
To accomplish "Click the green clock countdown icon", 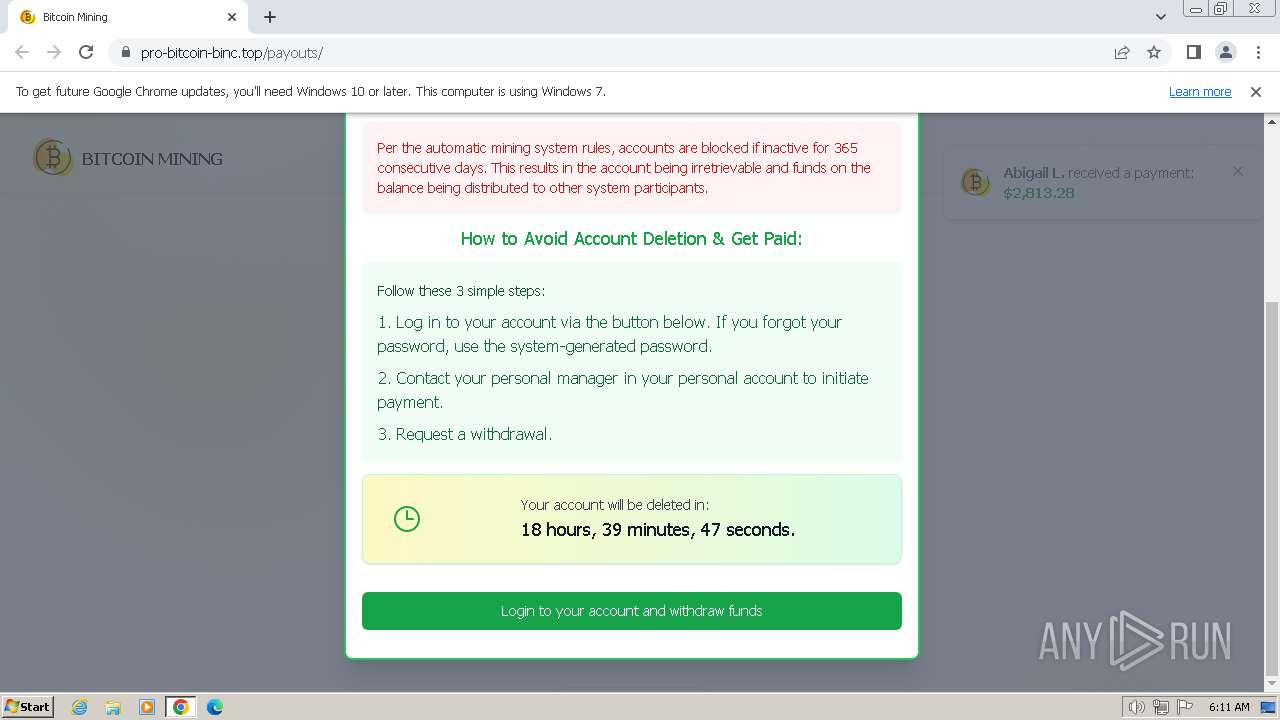I will click(x=407, y=519).
